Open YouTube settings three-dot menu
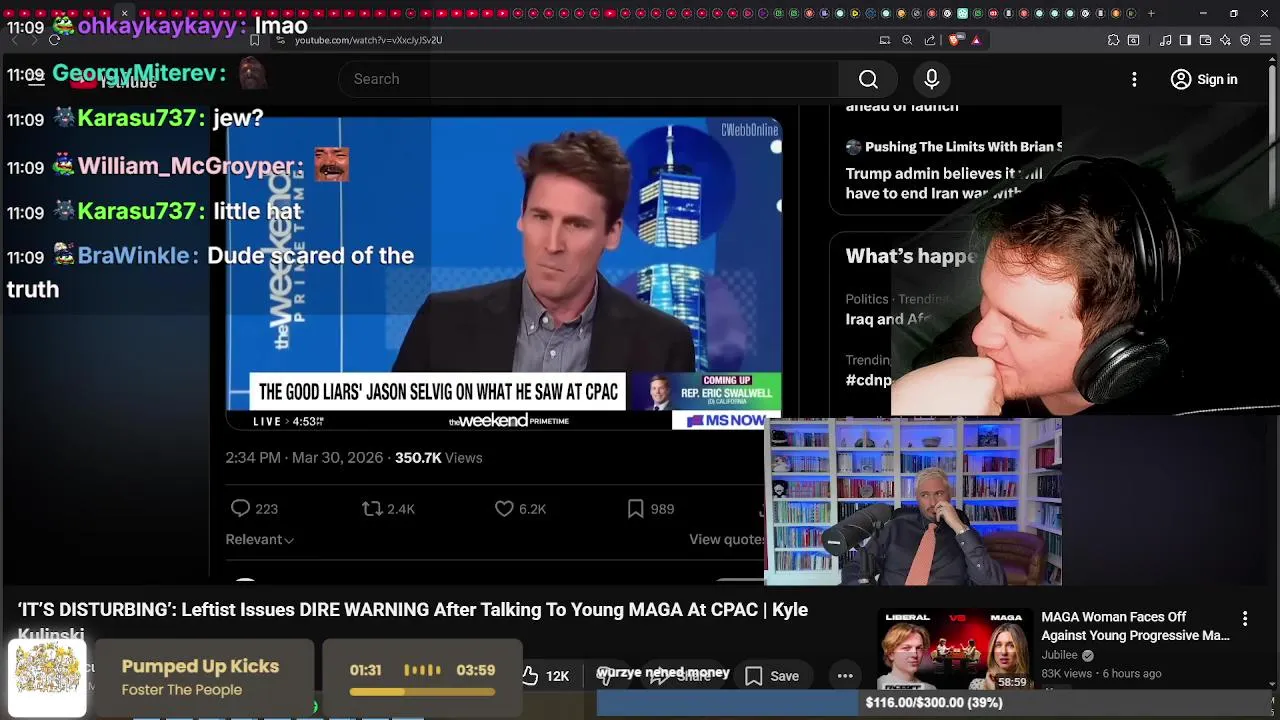Viewport: 1280px width, 720px height. (x=1134, y=79)
